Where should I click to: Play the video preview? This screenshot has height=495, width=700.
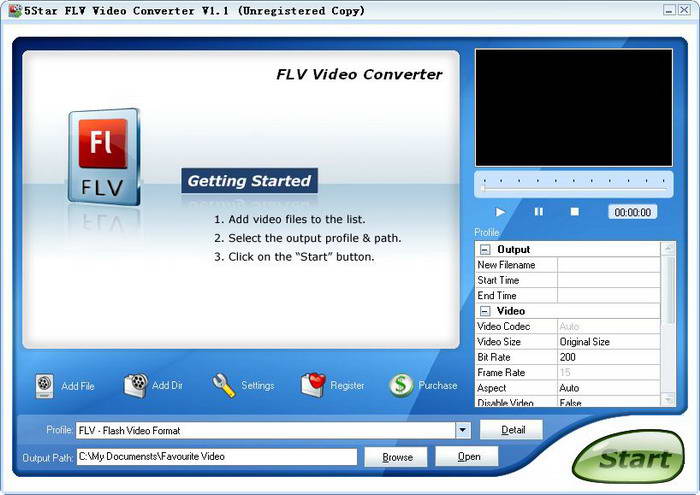click(500, 212)
